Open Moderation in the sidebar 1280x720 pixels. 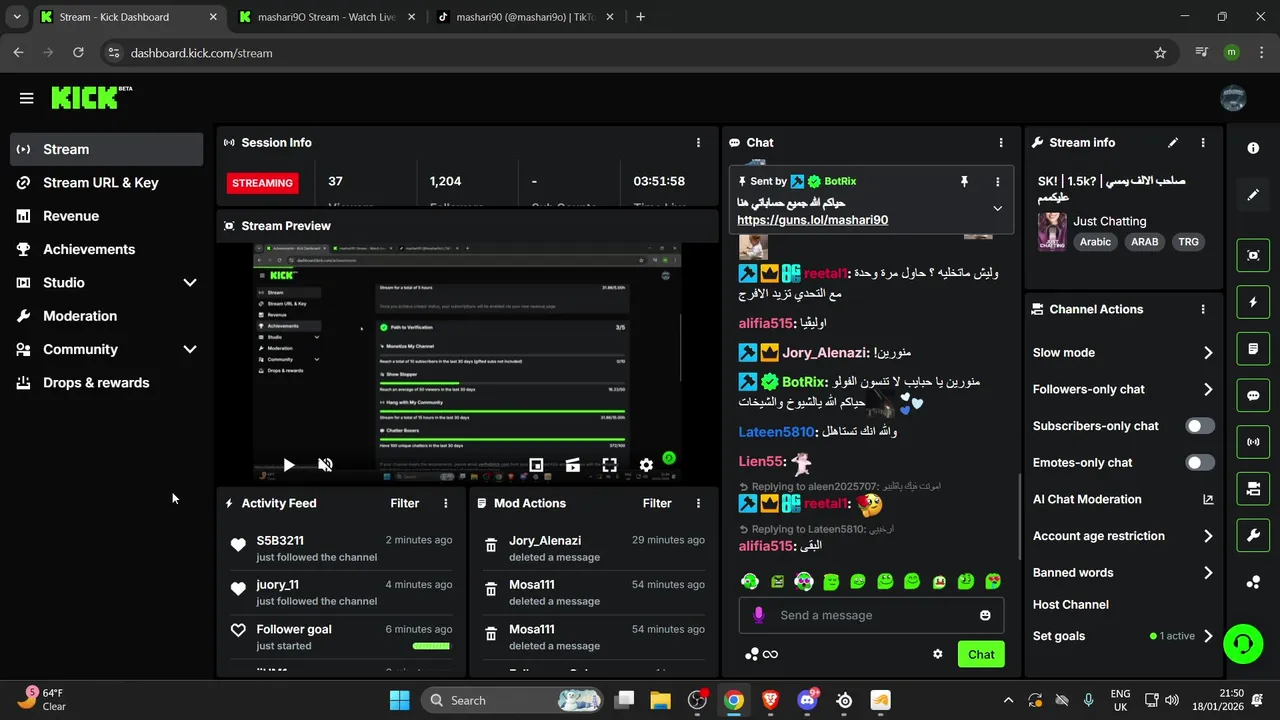106,316
